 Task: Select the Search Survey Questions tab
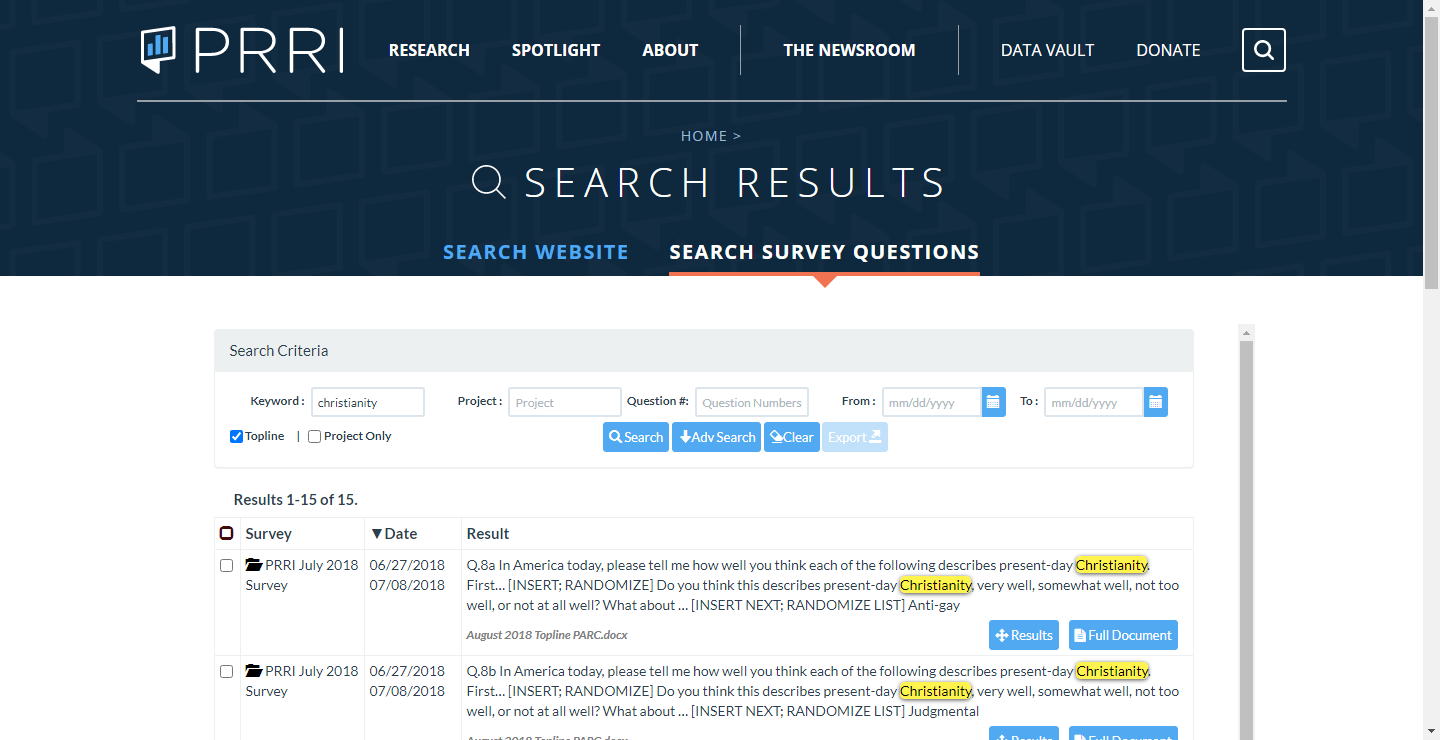[x=824, y=252]
